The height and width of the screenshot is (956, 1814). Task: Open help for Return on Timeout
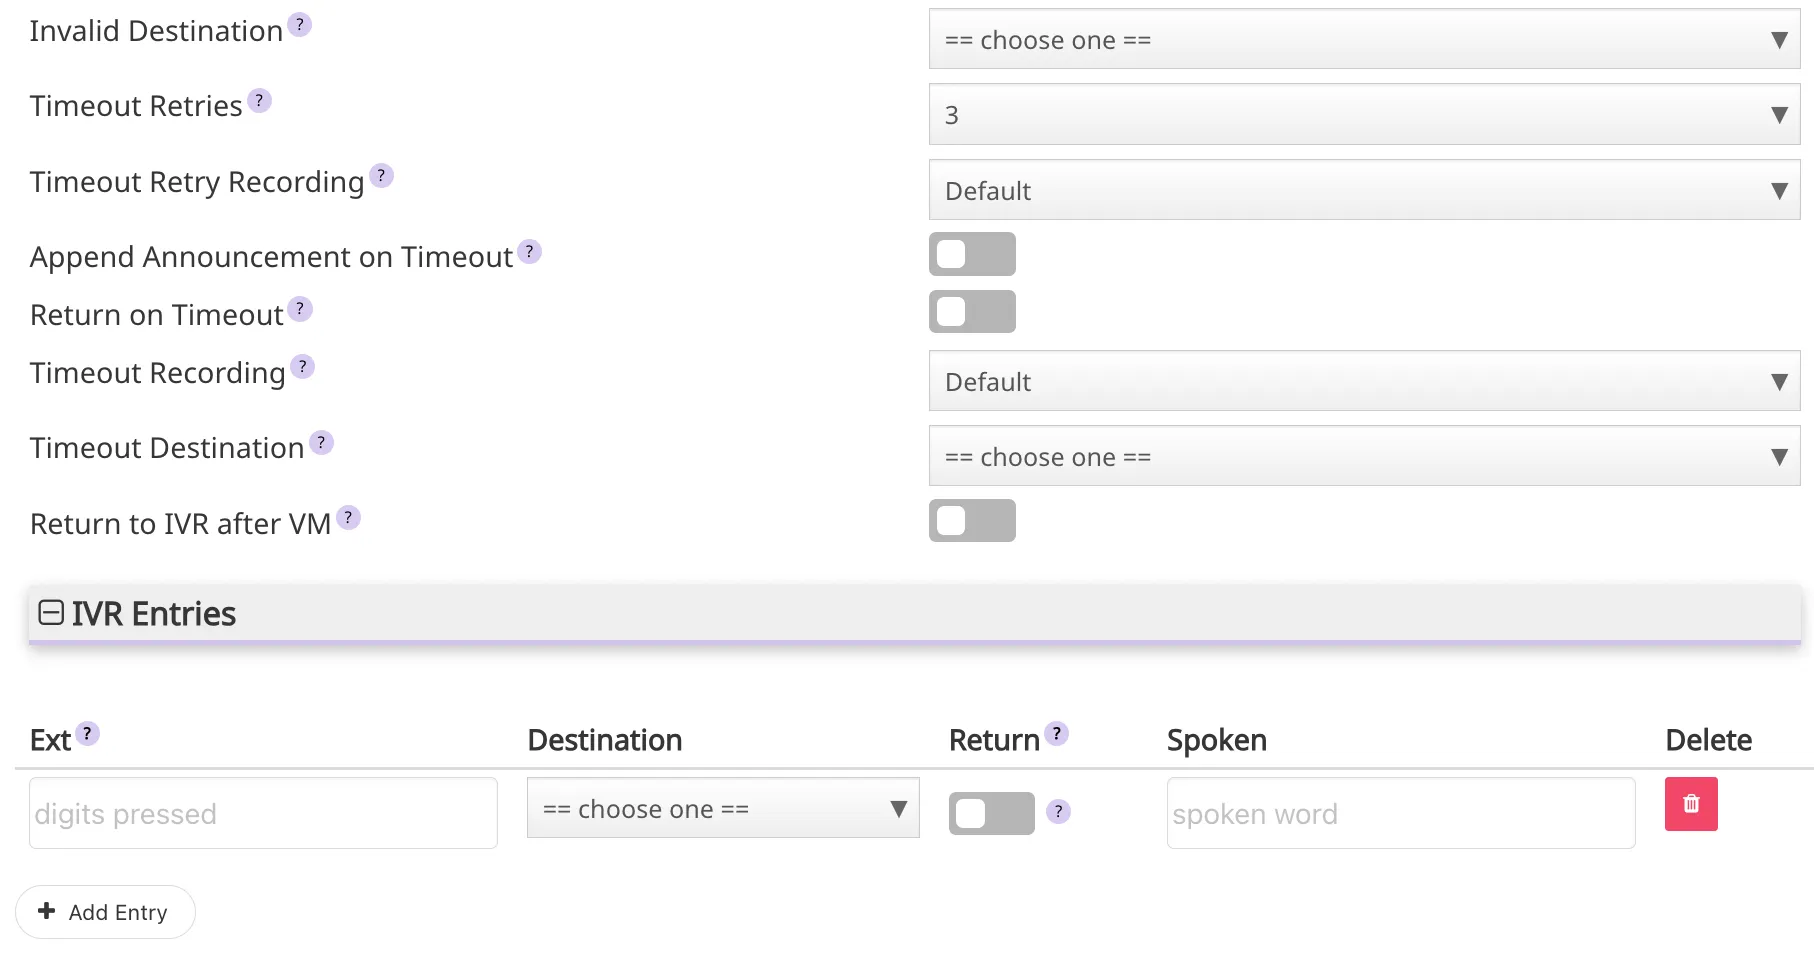(x=300, y=309)
